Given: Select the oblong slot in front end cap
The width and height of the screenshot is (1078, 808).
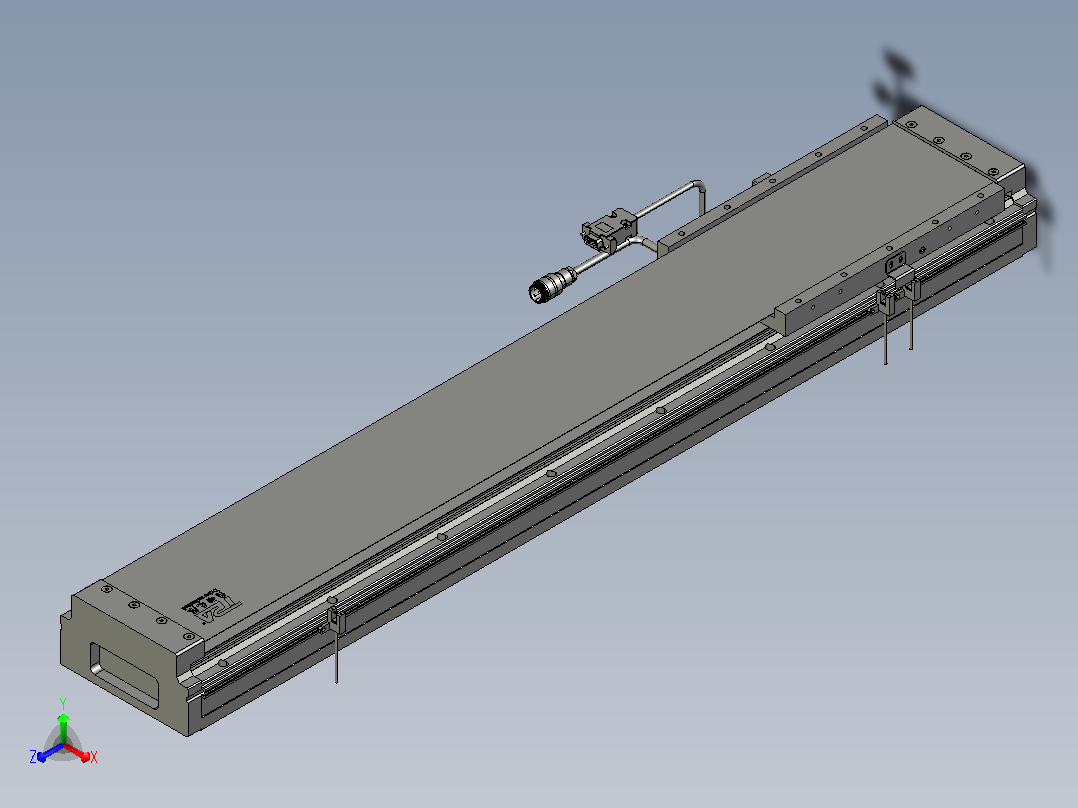Looking at the screenshot, I should pos(124,675).
